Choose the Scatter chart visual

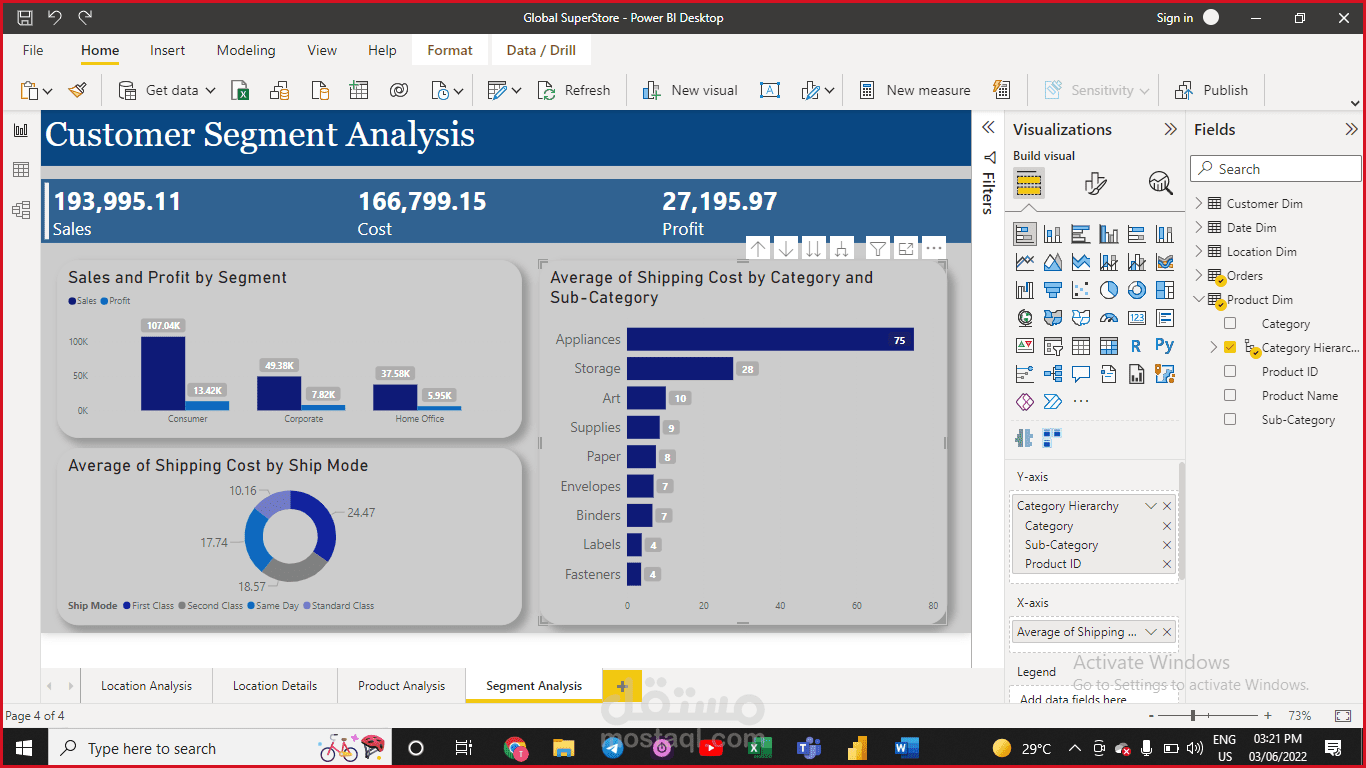(1081, 290)
